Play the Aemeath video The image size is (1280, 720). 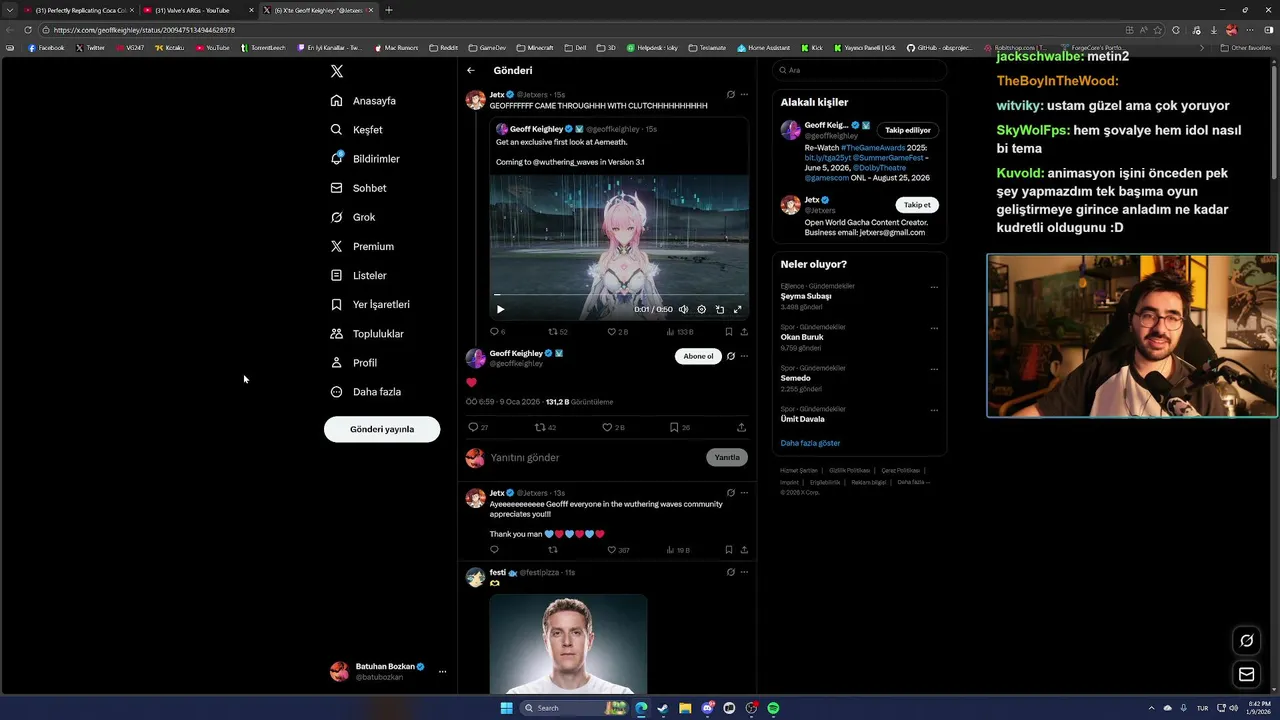click(501, 309)
